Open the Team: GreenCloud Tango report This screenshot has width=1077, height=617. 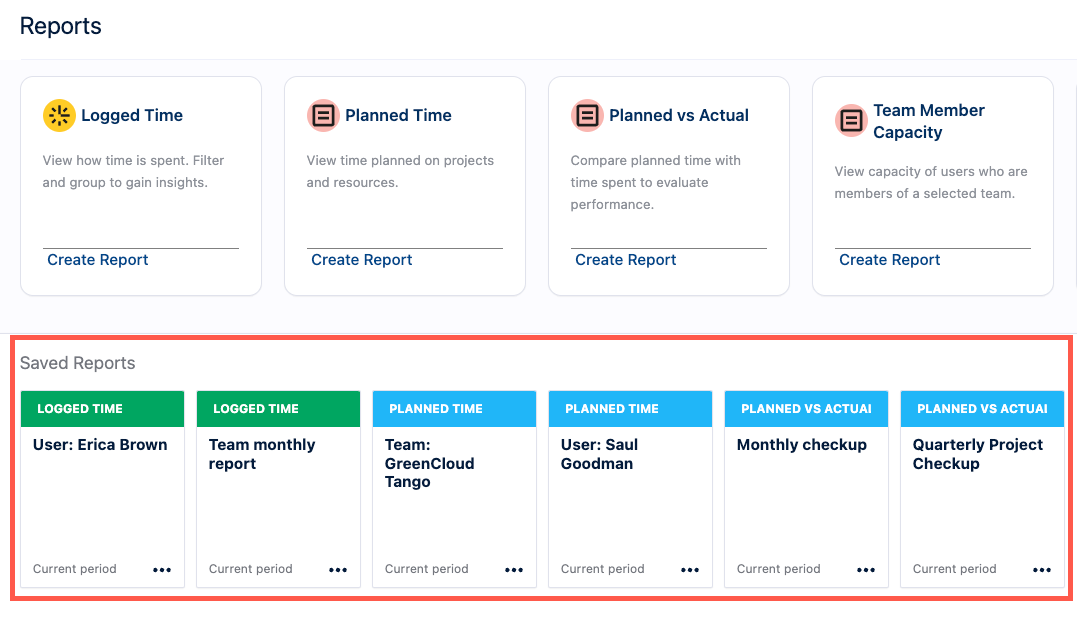(x=430, y=463)
